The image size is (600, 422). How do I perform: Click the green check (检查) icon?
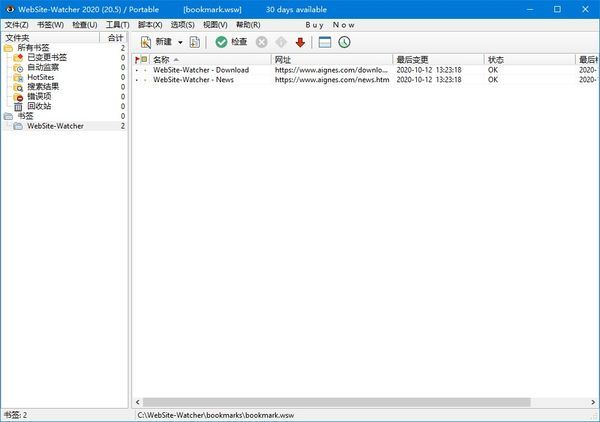pyautogui.click(x=221, y=42)
